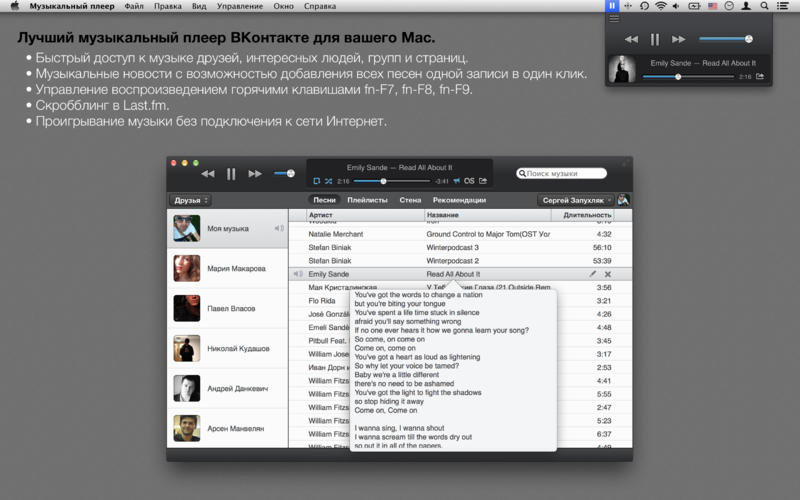Go to next track in mini player
800x500 pixels.
coord(678,39)
